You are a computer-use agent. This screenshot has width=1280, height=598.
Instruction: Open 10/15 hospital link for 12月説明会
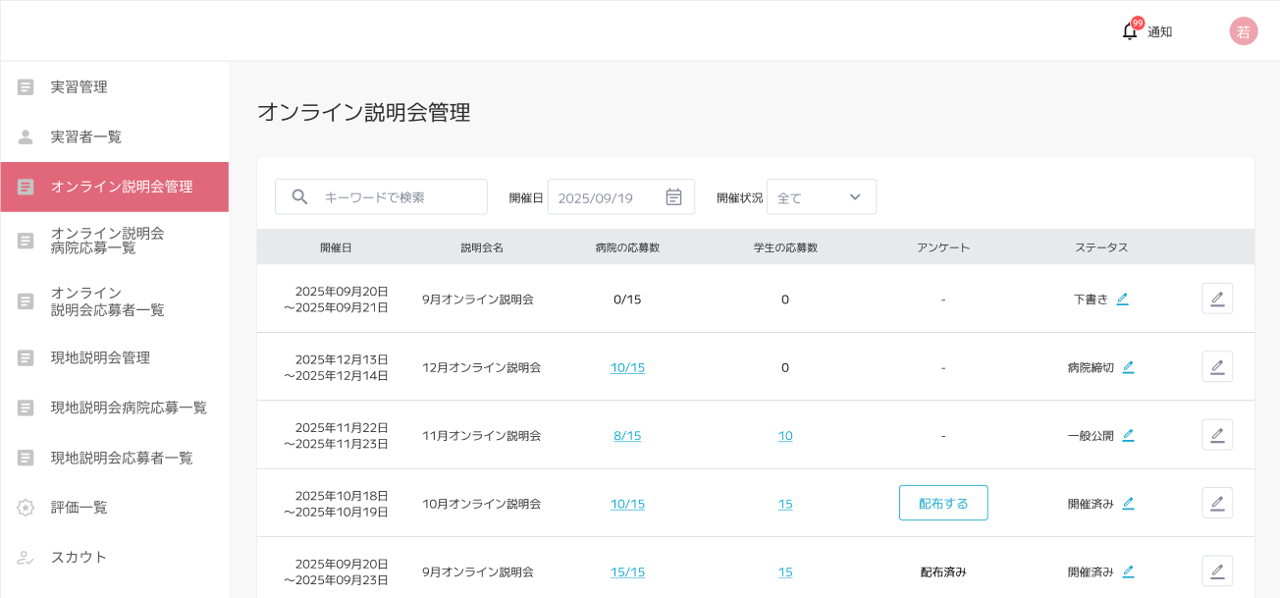coord(627,367)
